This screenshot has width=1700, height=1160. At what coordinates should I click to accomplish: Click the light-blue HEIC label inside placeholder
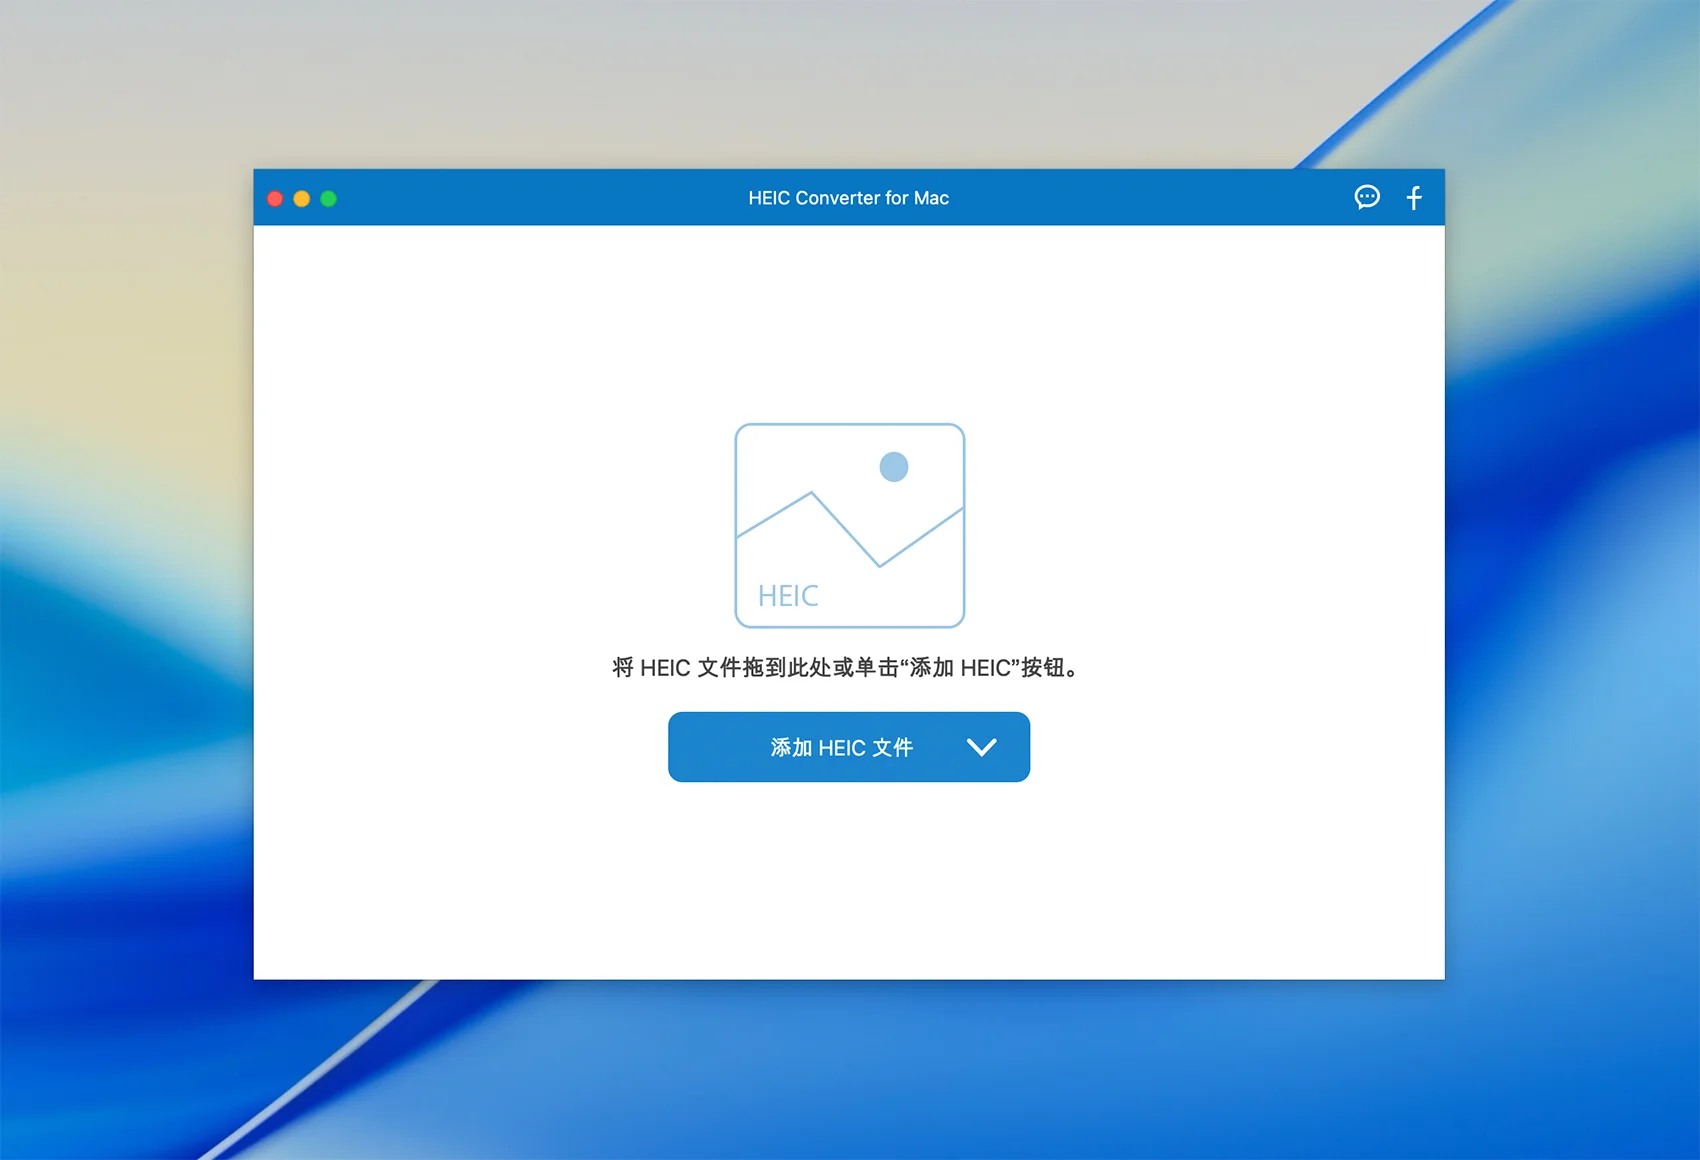pos(788,596)
